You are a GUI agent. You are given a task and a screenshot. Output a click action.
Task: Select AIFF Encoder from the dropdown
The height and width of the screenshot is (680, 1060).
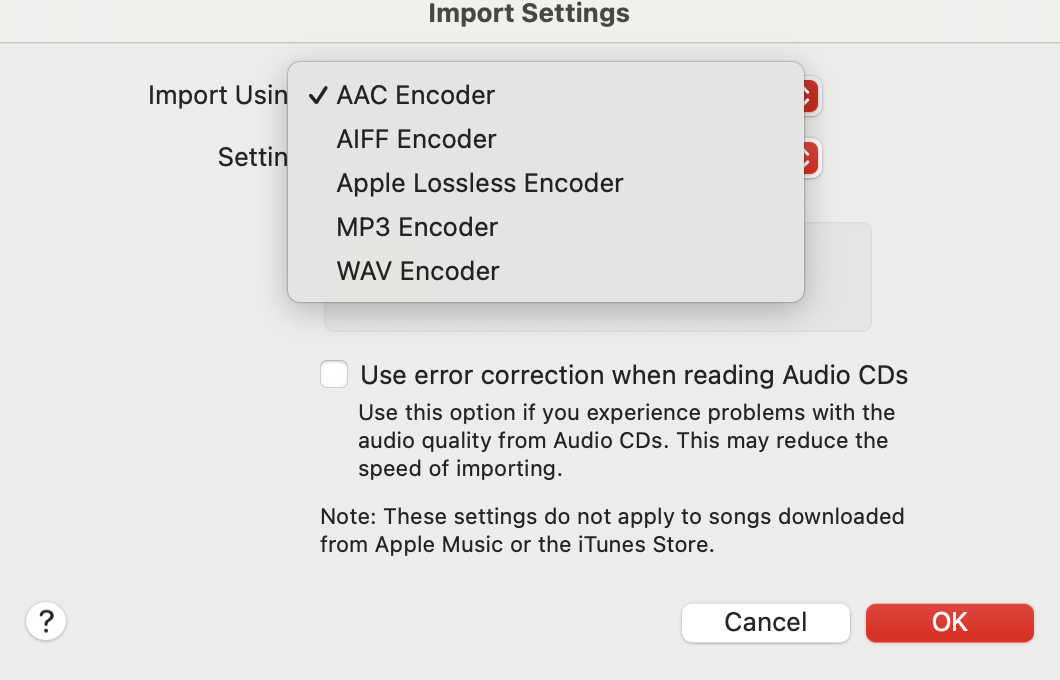click(415, 139)
